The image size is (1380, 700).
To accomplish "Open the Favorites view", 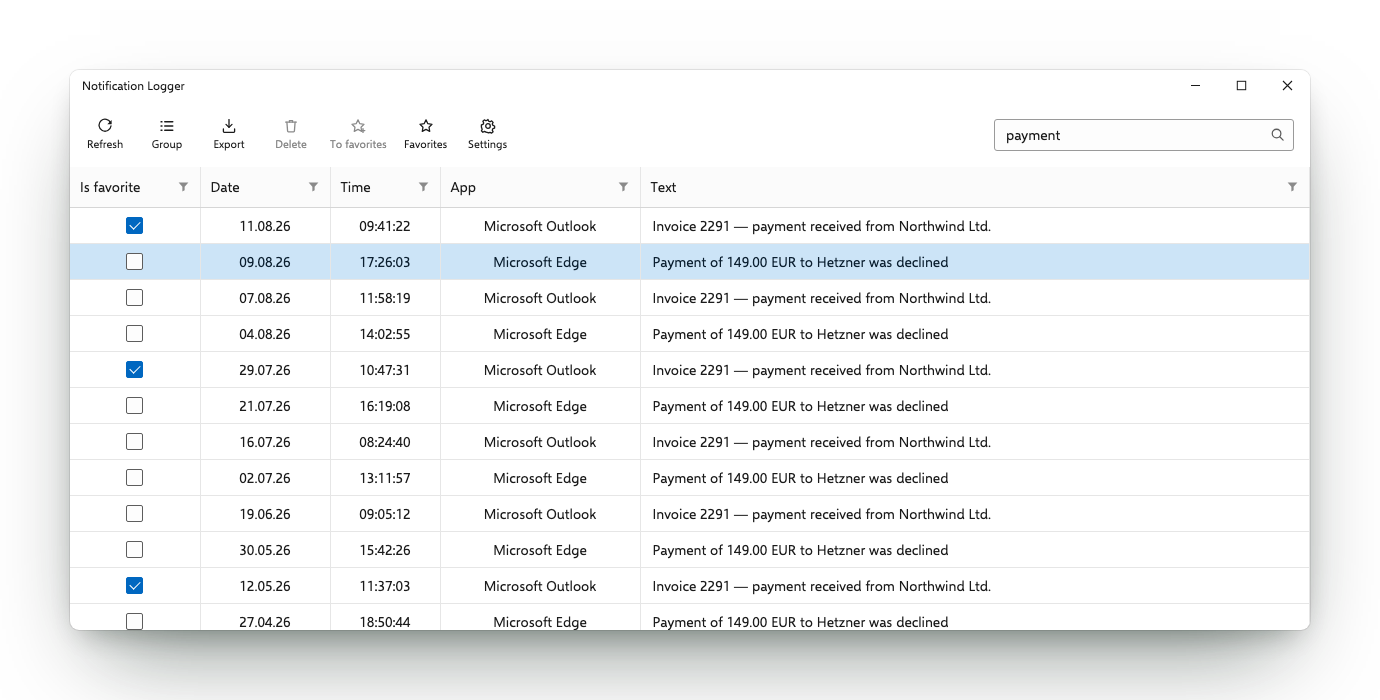I will 426,134.
